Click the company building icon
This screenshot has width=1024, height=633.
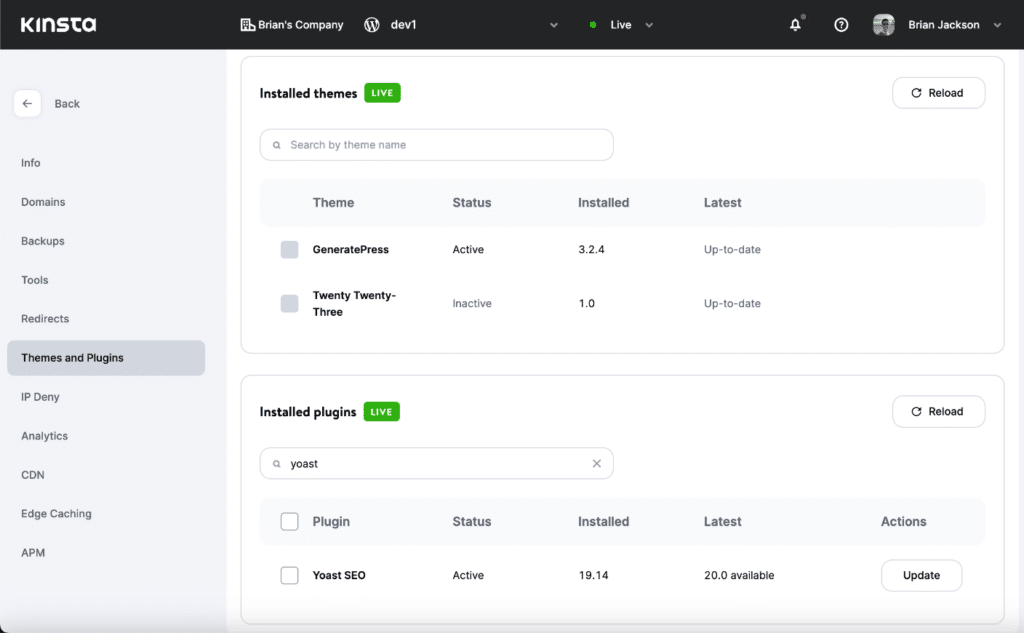[x=248, y=25]
